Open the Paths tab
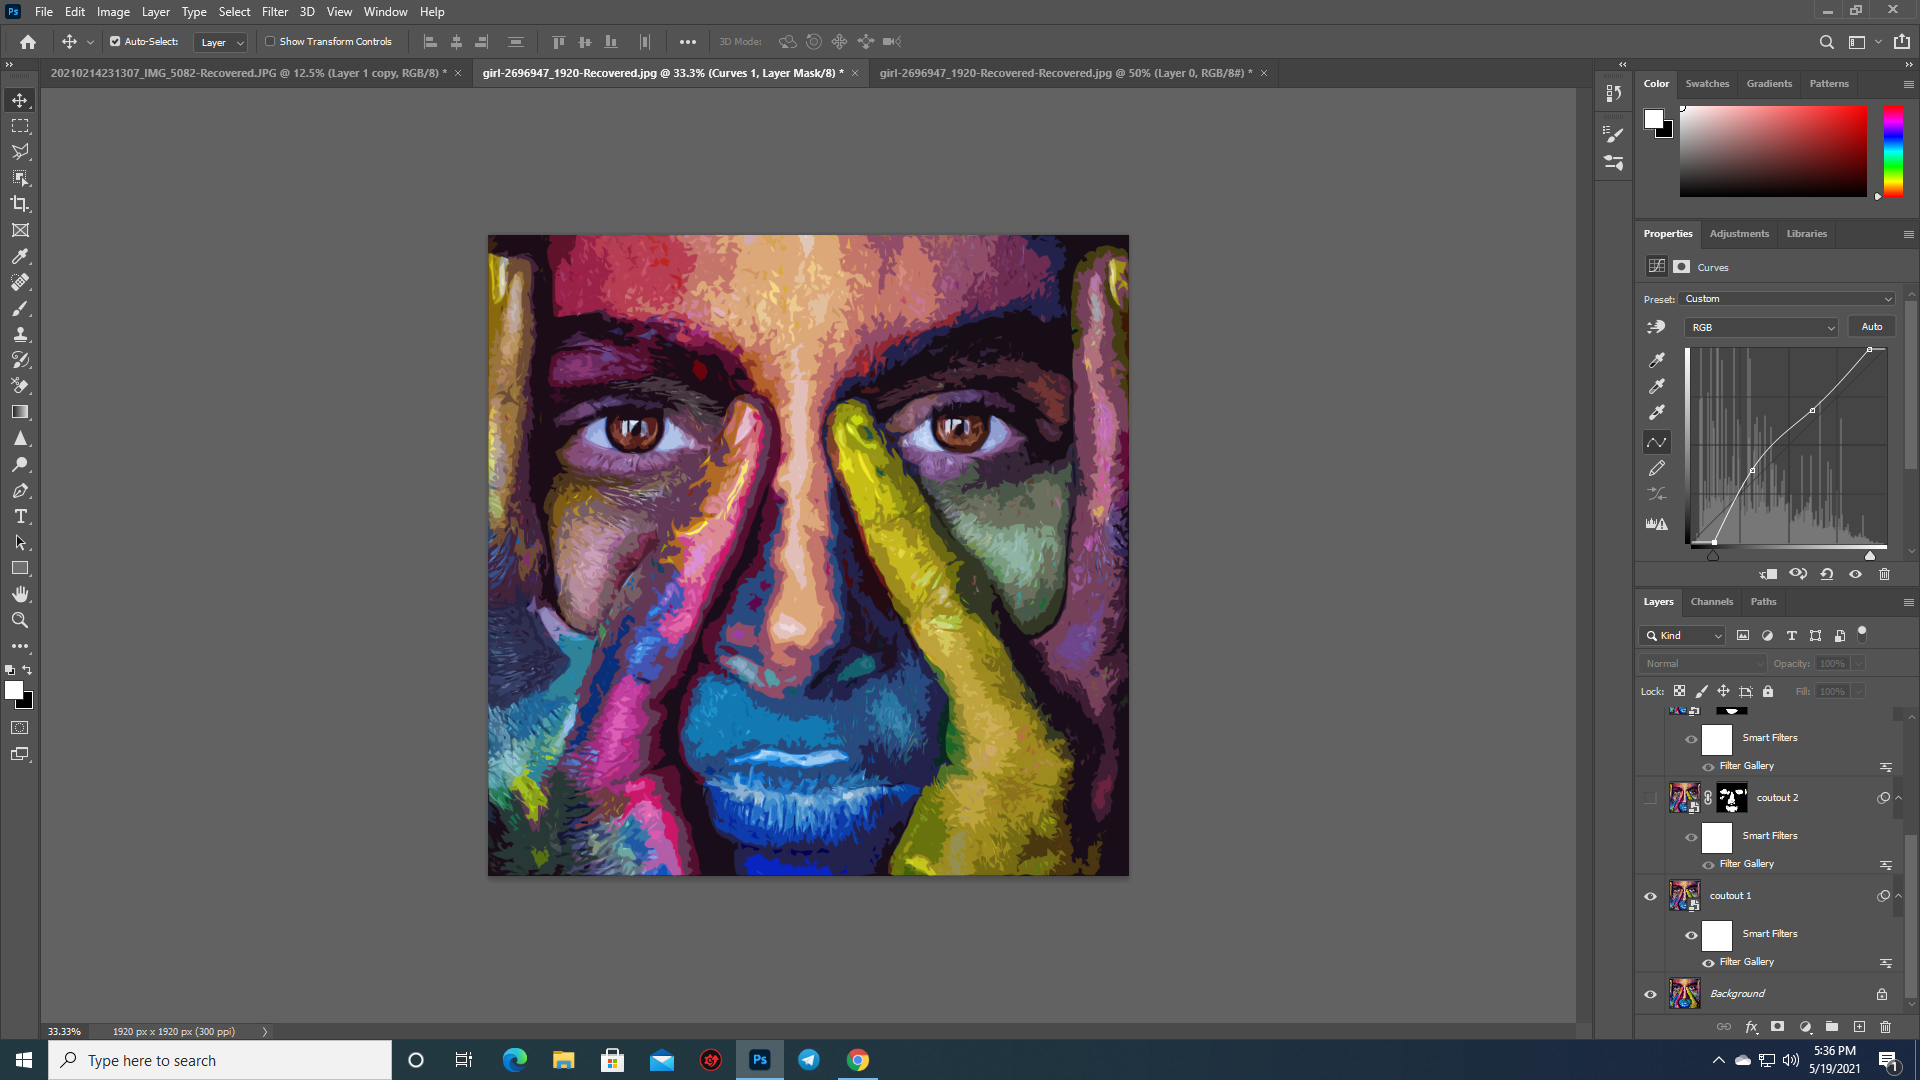The image size is (1920, 1080). [x=1763, y=602]
